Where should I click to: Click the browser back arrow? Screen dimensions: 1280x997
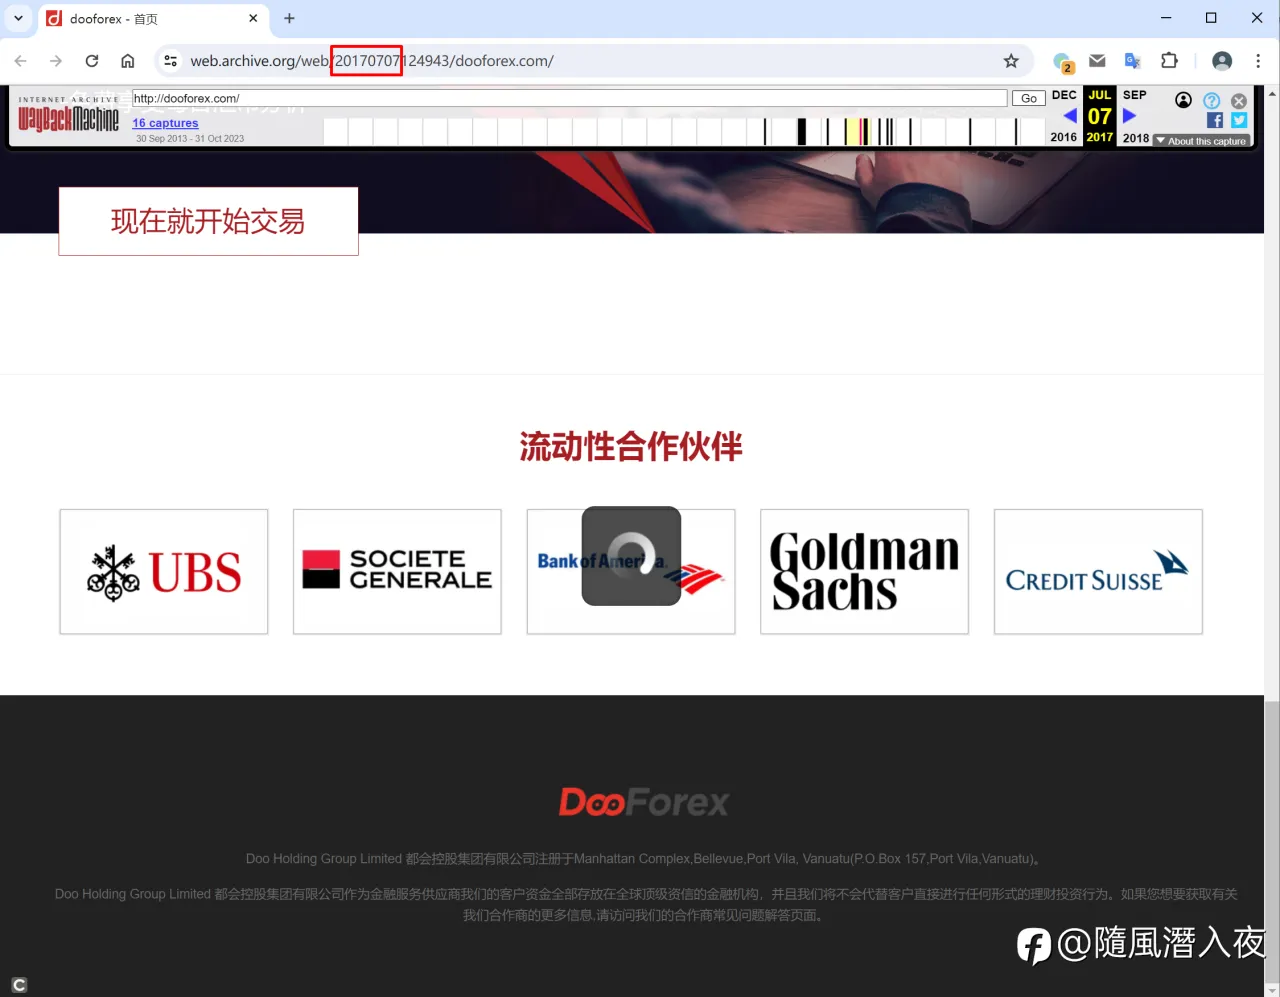click(21, 61)
